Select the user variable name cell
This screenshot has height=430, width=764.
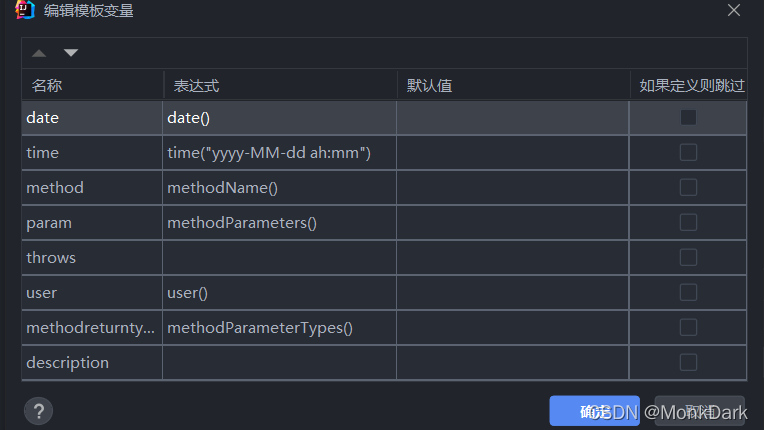92,293
